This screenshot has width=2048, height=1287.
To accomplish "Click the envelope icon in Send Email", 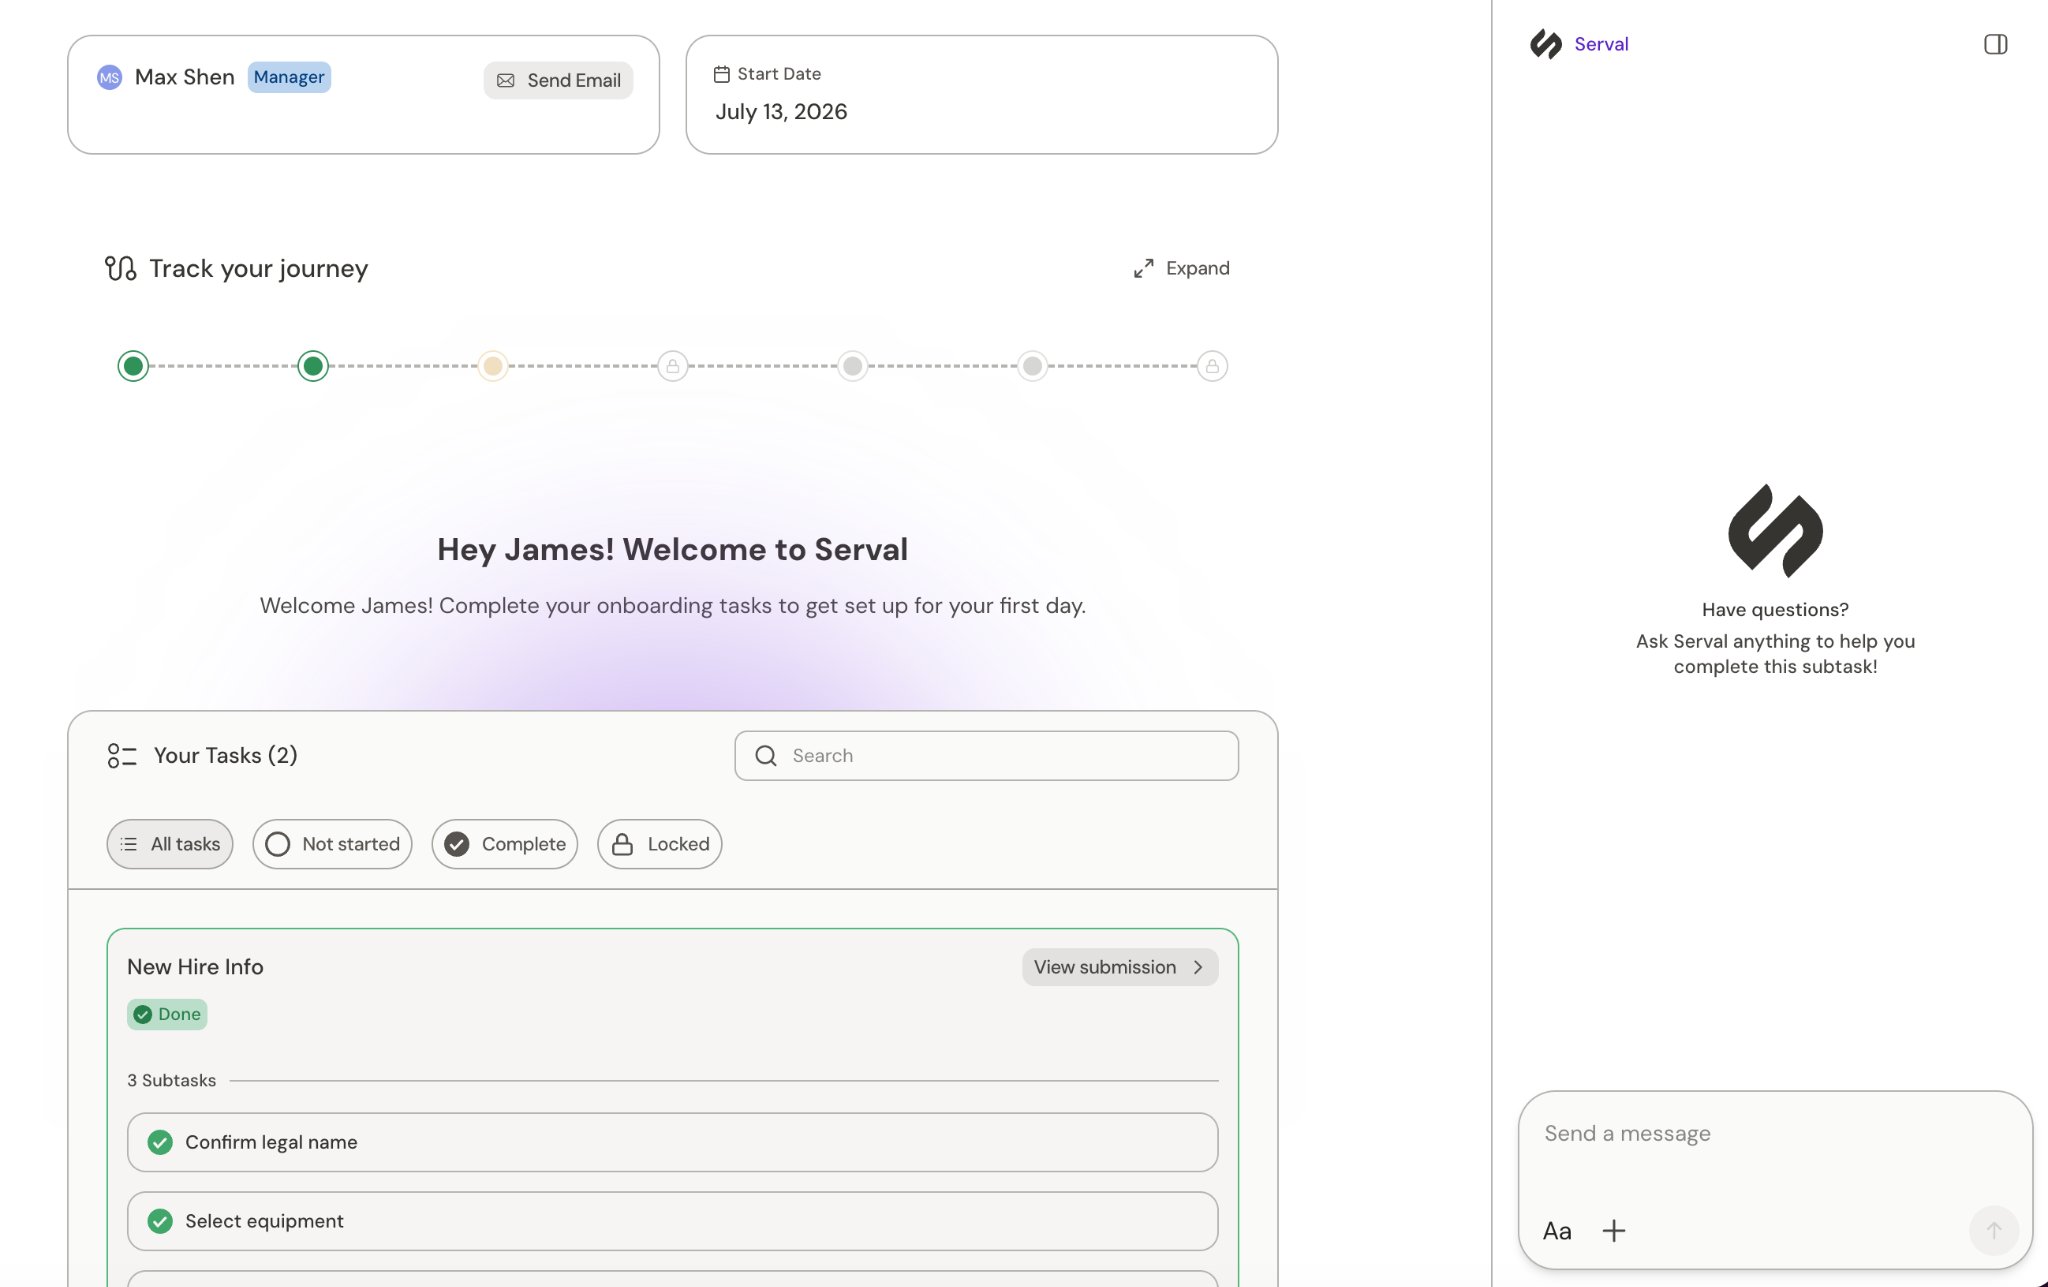I will point(506,80).
